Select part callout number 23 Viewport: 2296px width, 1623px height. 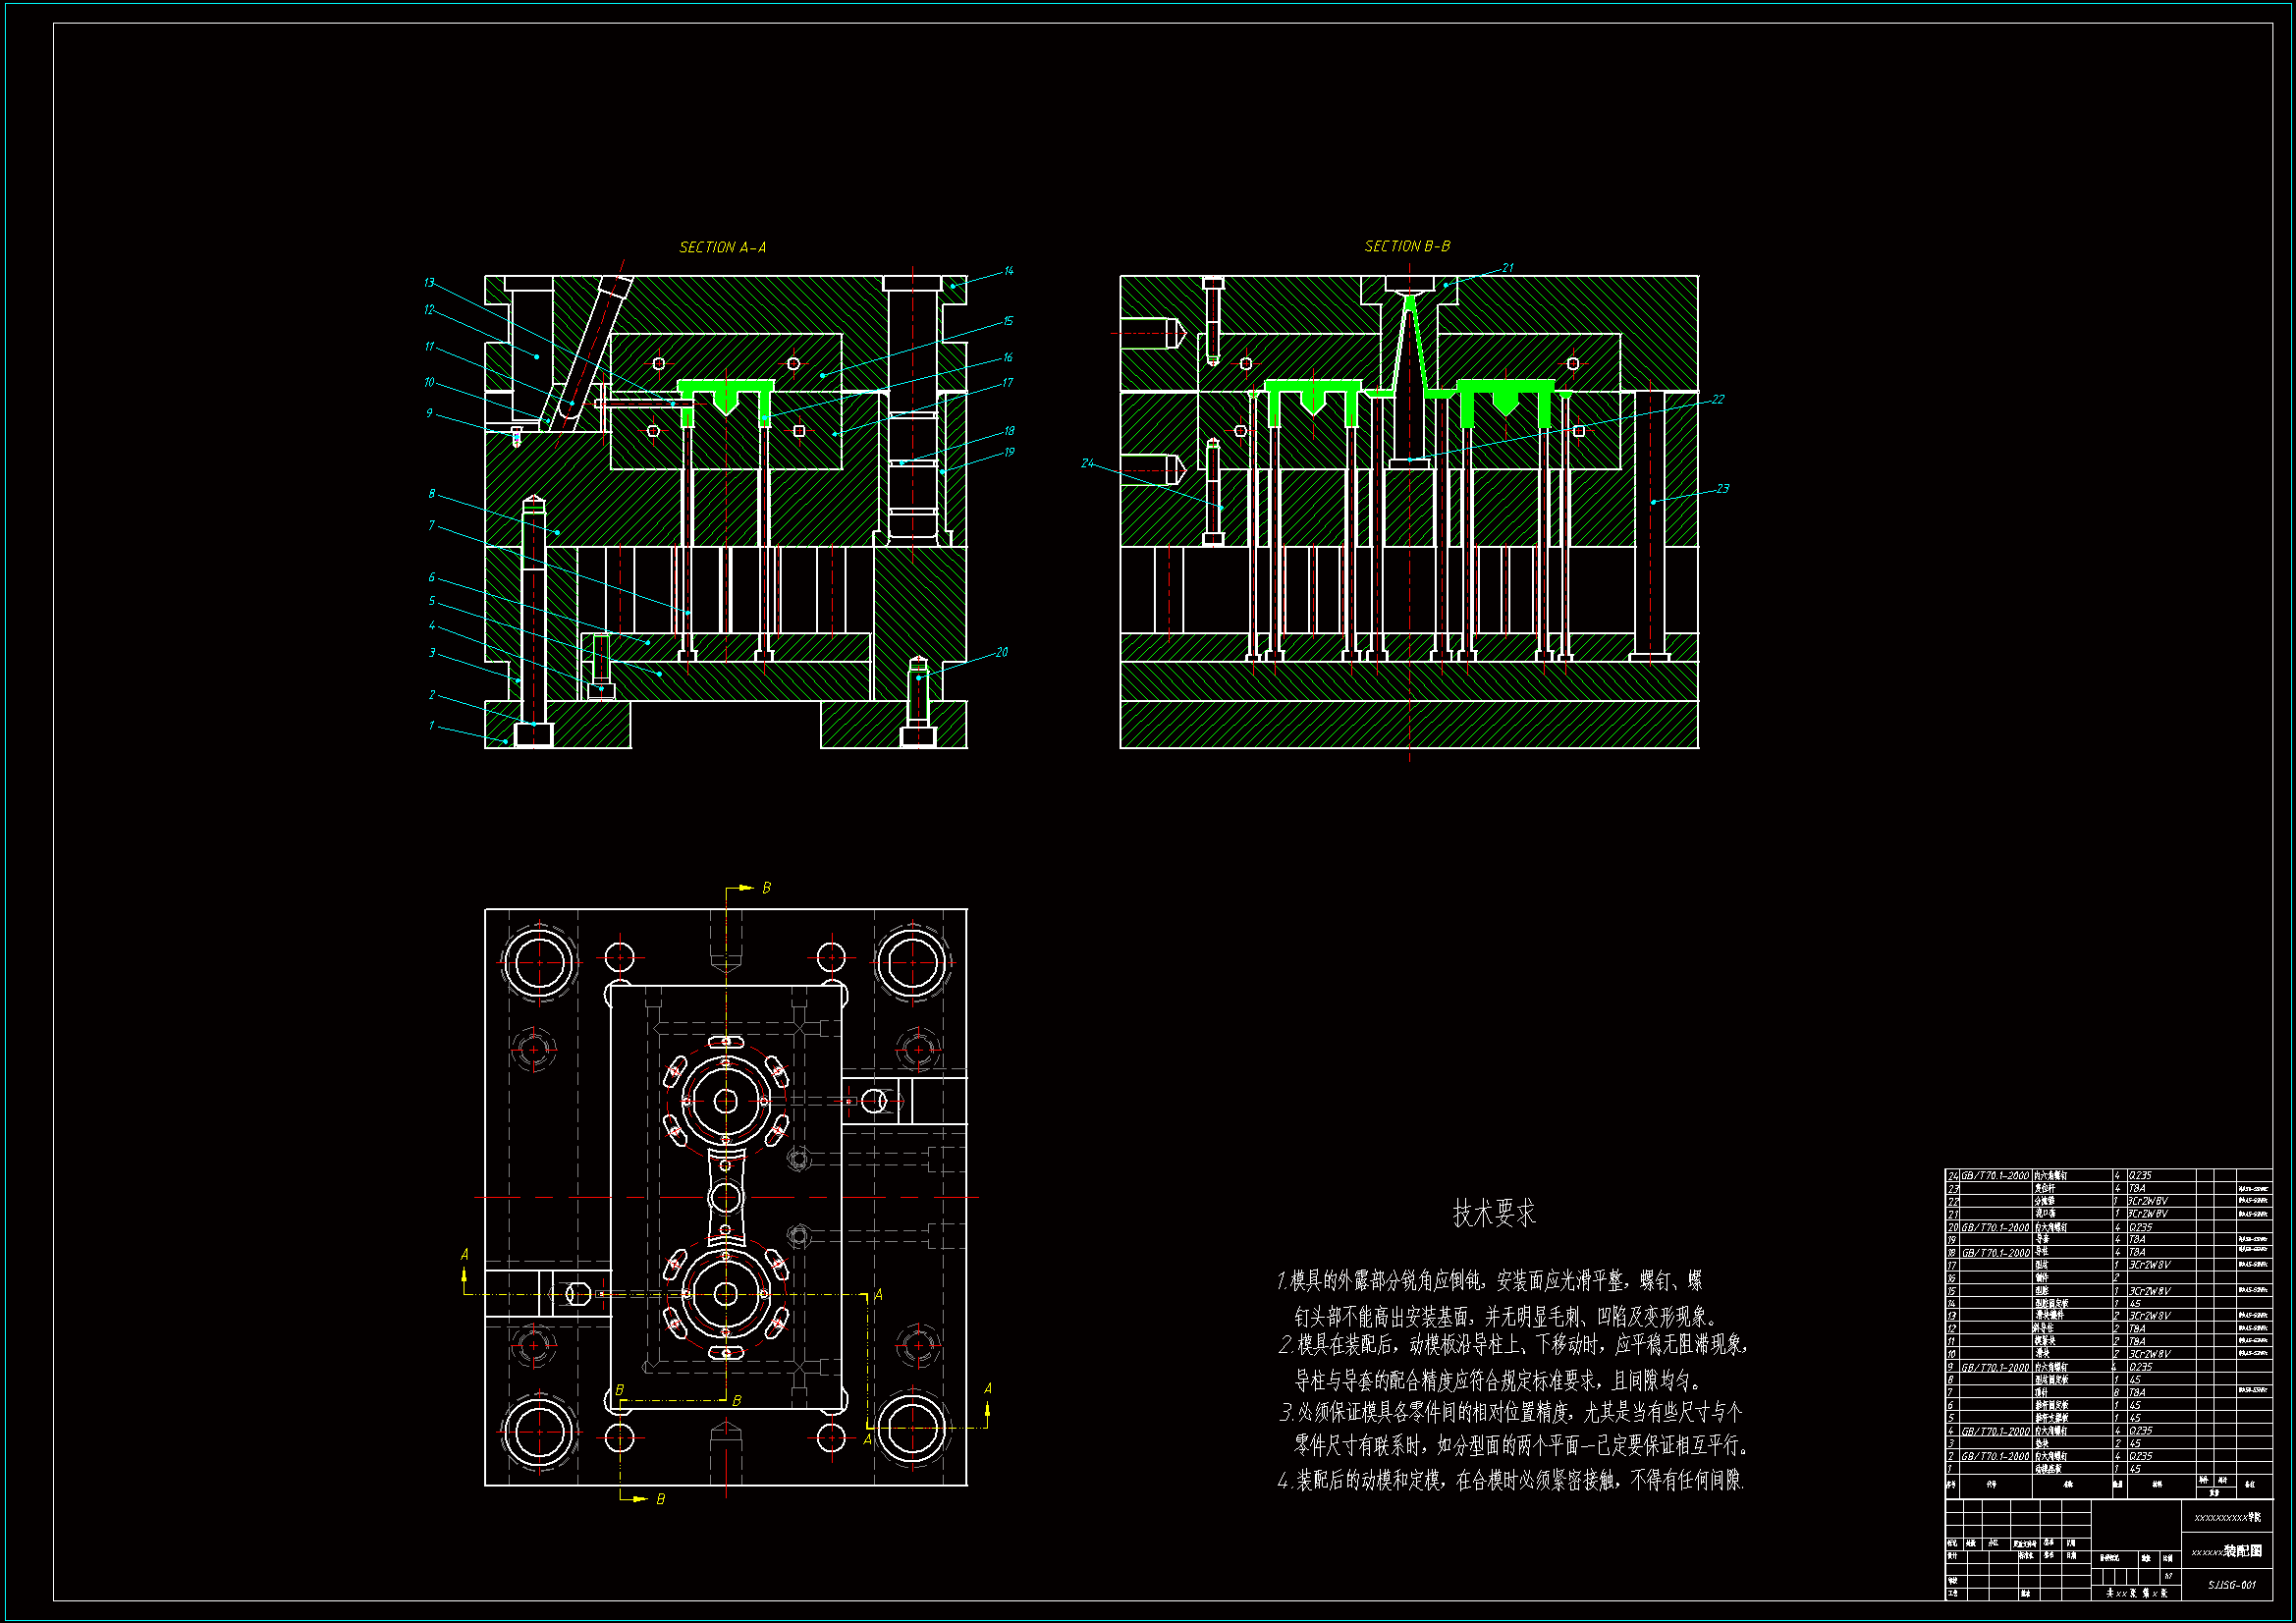click(1722, 489)
